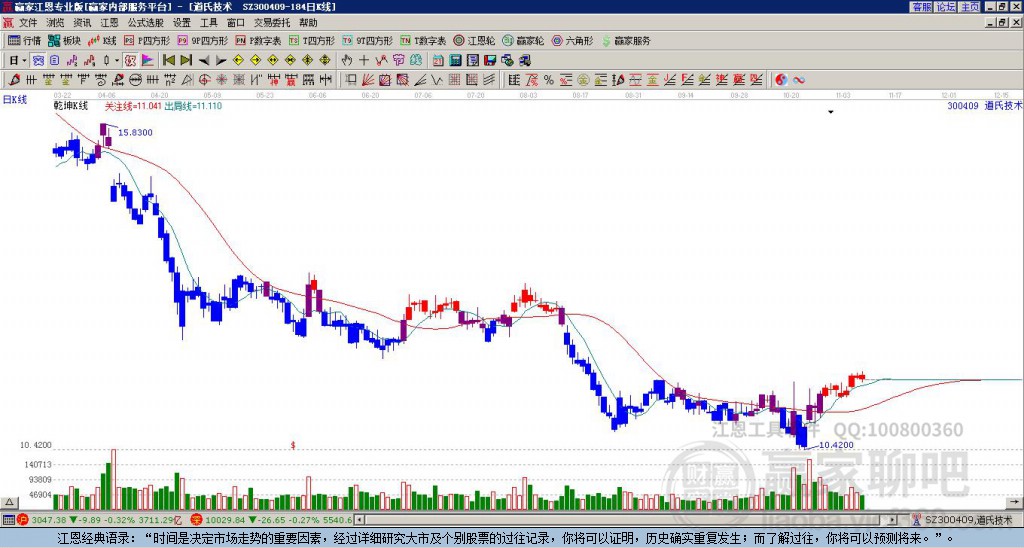This screenshot has height=548, width=1024.
Task: Select the fan lines drawing tool
Action: [368, 80]
